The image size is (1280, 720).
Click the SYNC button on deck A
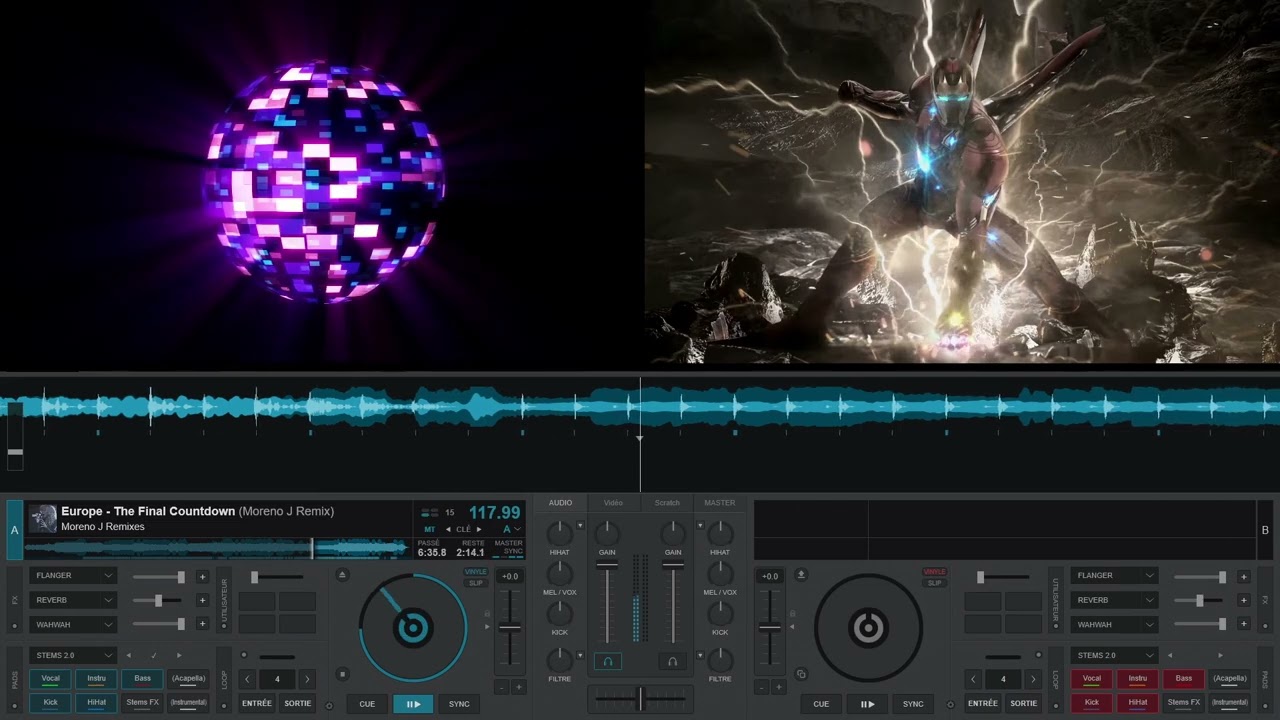[459, 704]
